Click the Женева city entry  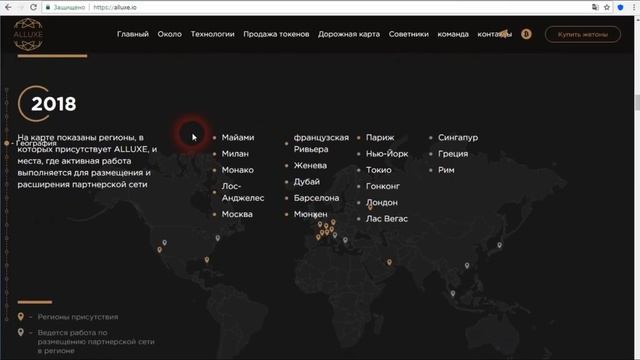(310, 165)
